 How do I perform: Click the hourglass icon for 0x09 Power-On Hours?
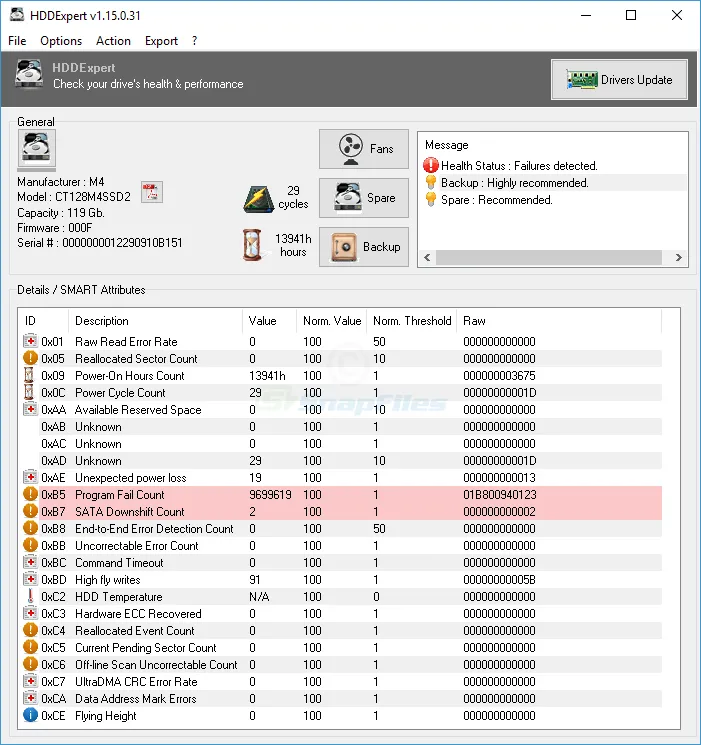click(29, 375)
